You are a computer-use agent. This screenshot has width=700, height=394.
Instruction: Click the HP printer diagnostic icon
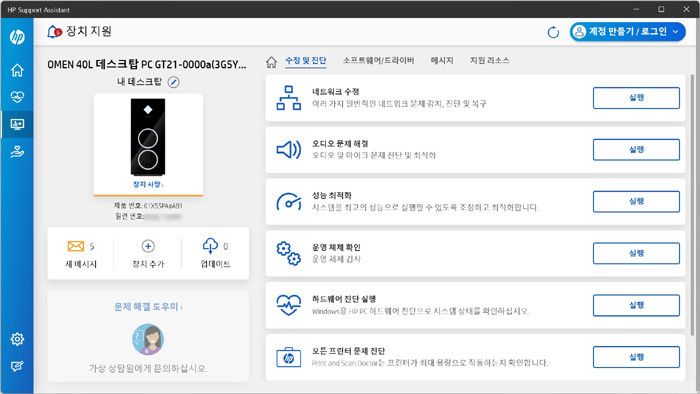click(288, 357)
